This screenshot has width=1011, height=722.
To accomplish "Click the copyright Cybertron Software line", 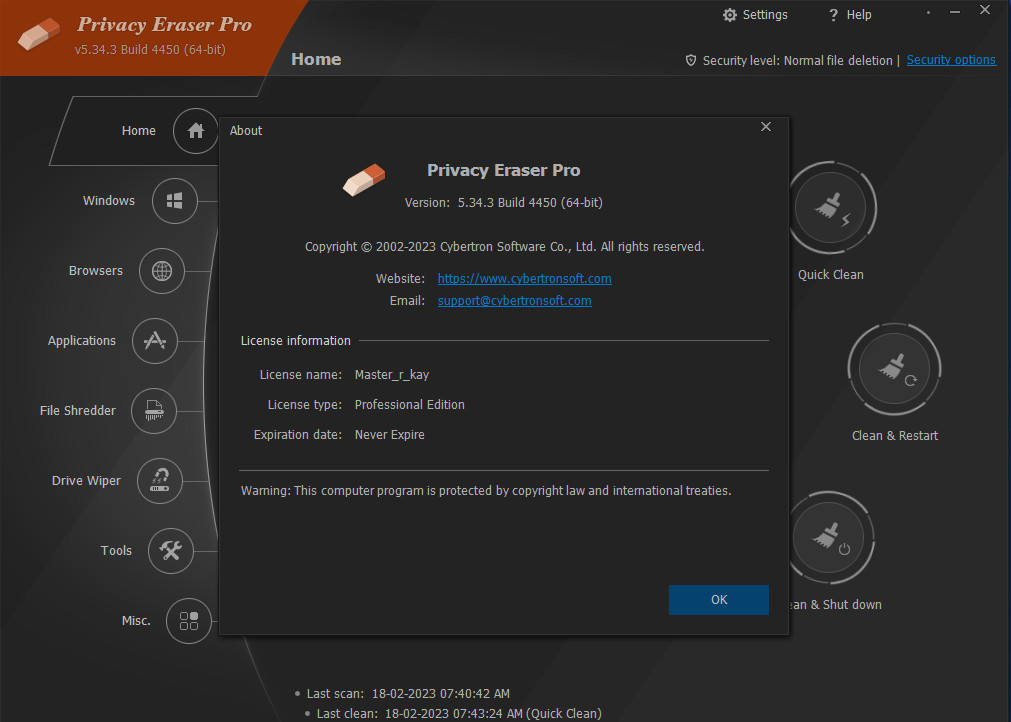I will (504, 247).
